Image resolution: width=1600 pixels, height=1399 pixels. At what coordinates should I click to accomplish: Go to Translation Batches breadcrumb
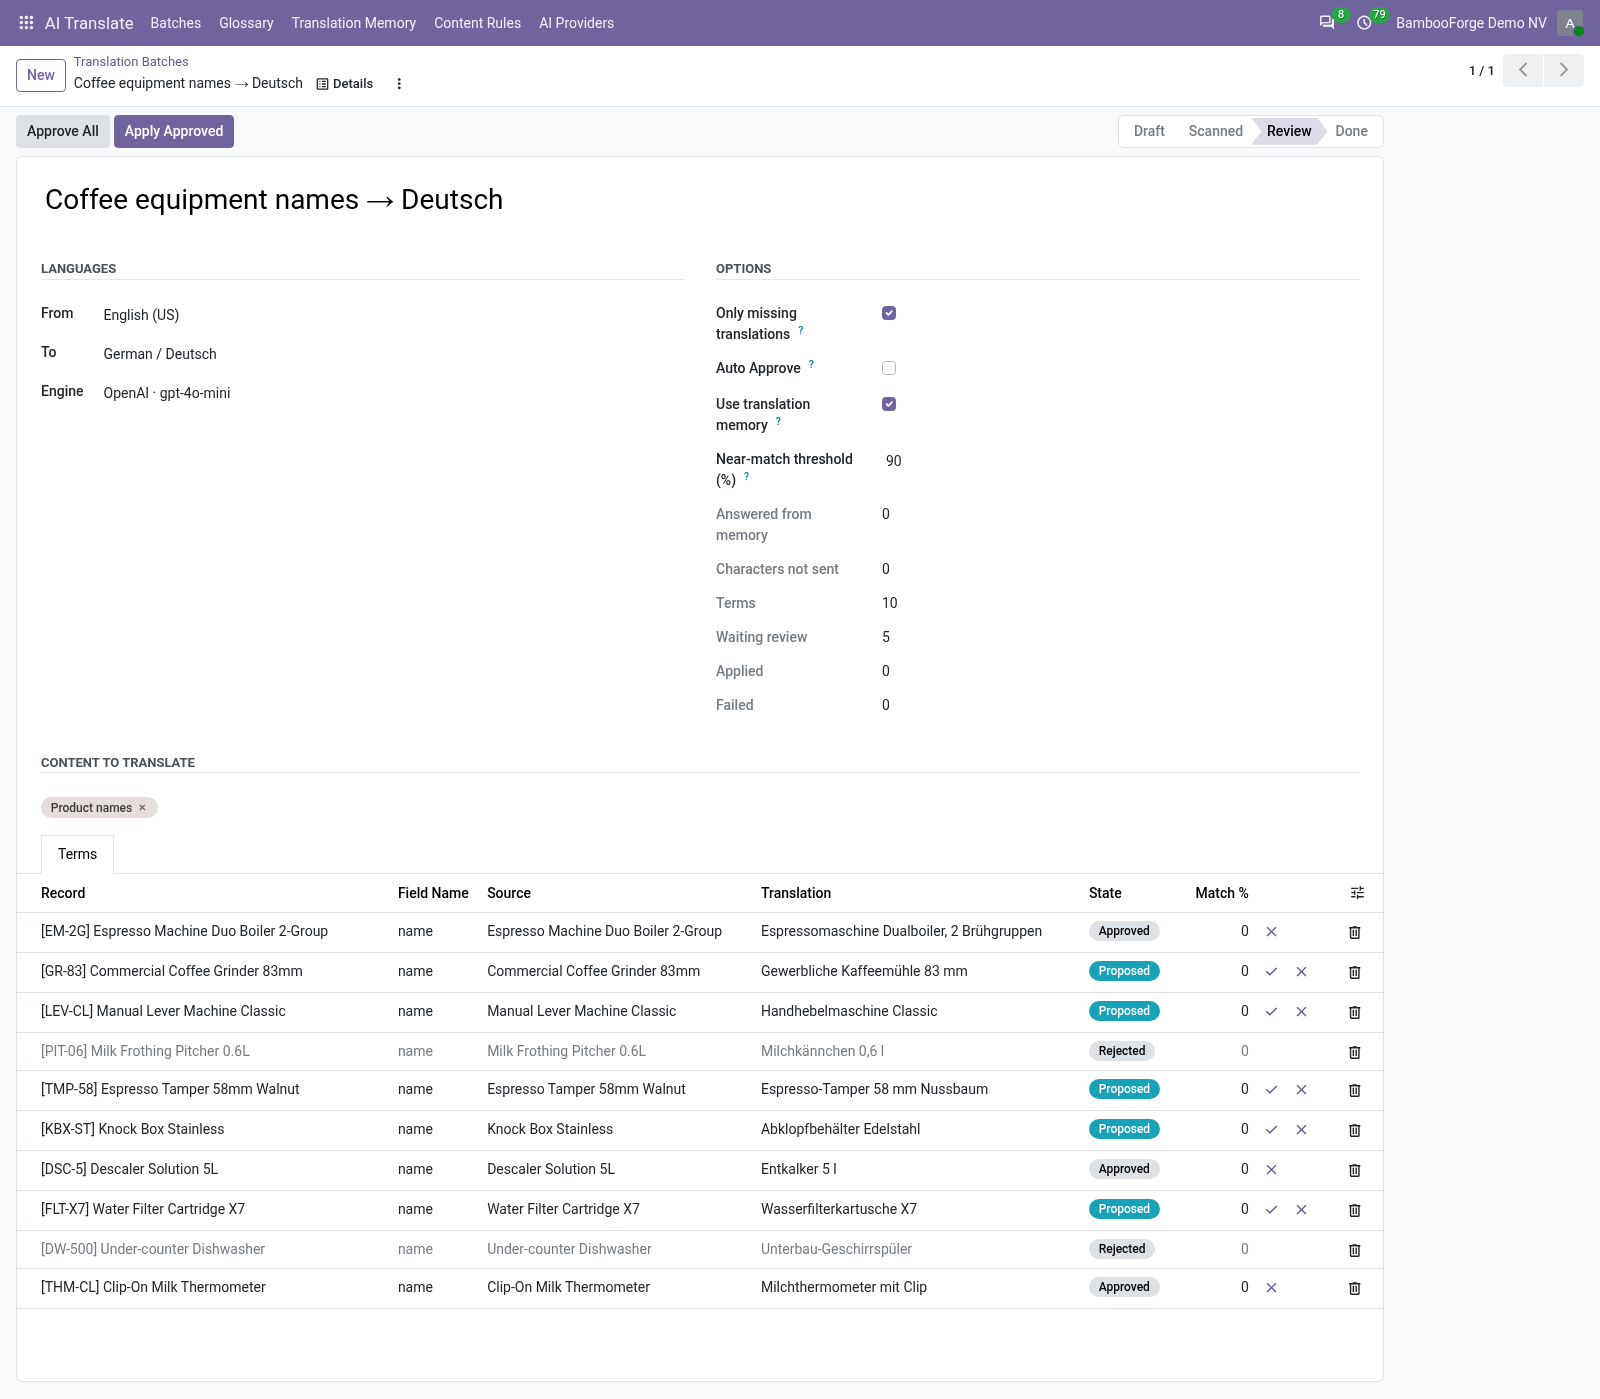(131, 62)
